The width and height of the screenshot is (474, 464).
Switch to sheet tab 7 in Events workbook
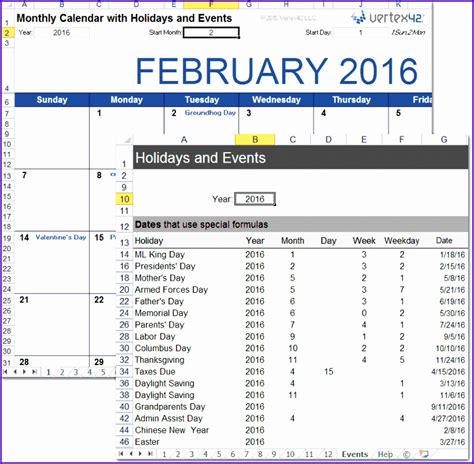click(246, 454)
